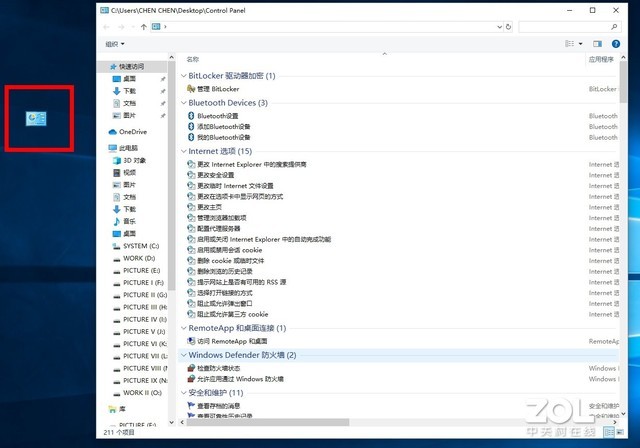Click the 名称 column header
This screenshot has width=640, height=448.
[x=194, y=60]
